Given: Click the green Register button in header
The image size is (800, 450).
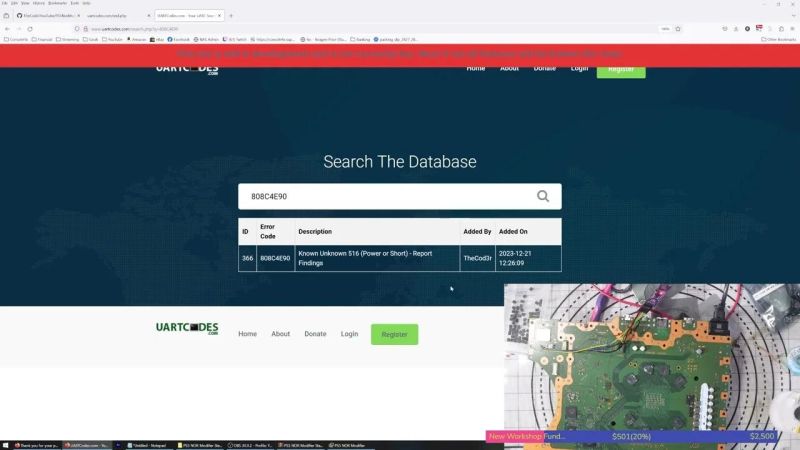Looking at the screenshot, I should [x=621, y=70].
